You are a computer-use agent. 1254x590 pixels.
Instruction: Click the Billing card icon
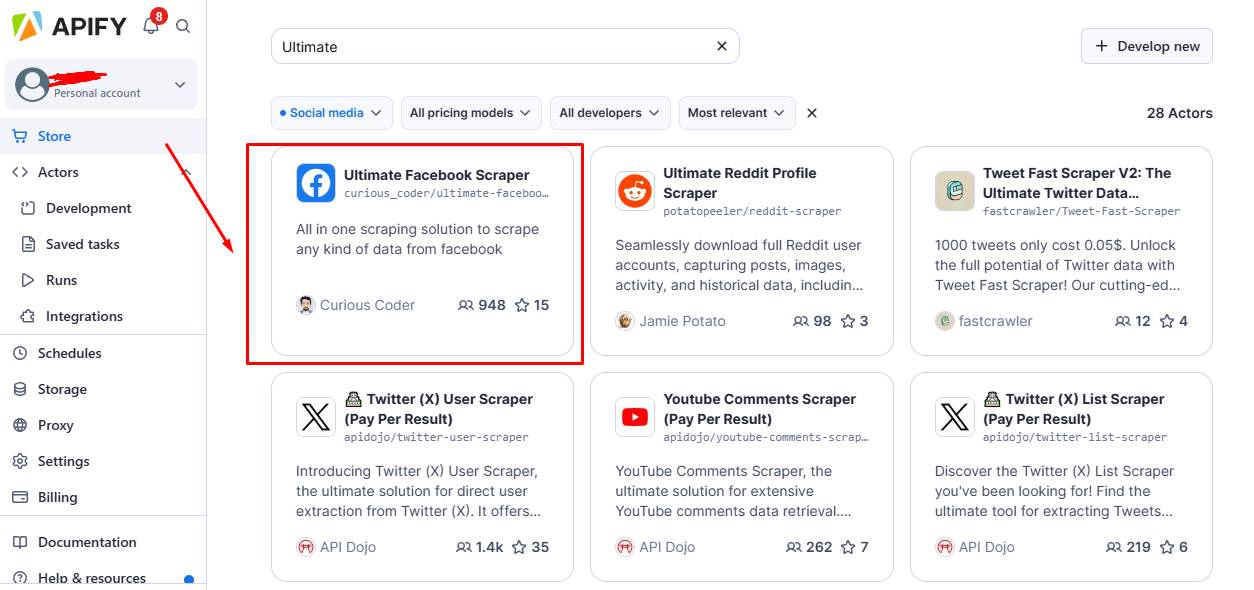19,497
